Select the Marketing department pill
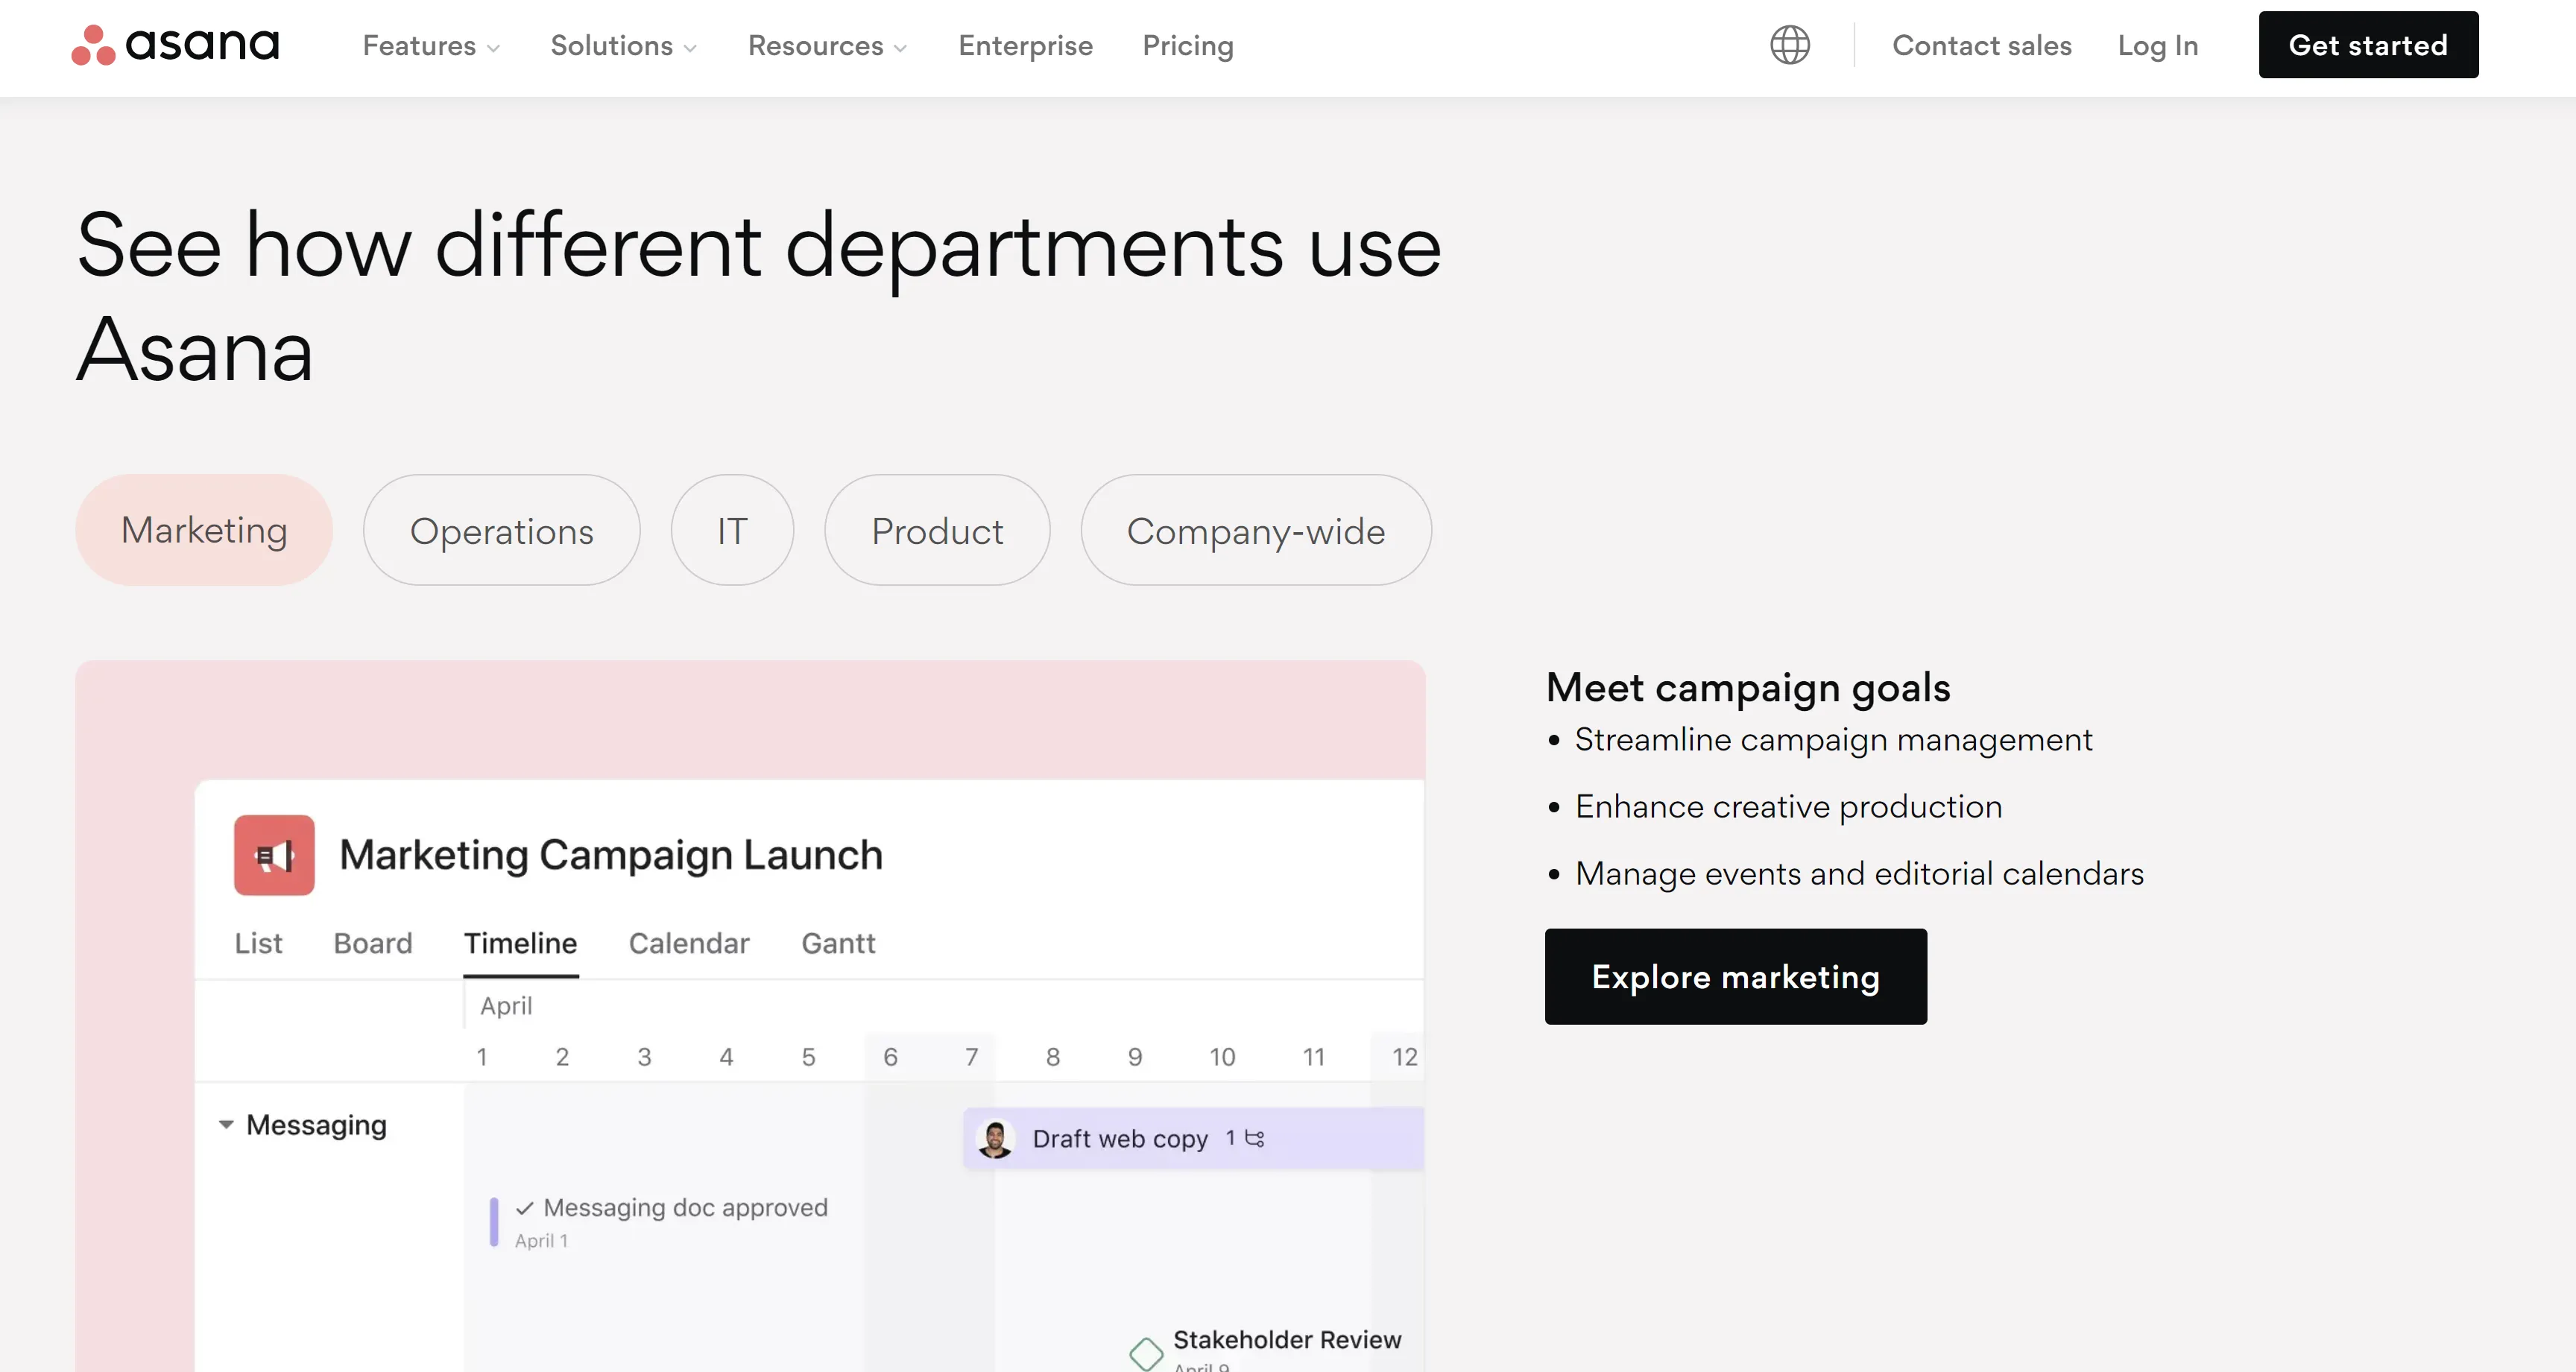This screenshot has height=1372, width=2576. pos(204,530)
